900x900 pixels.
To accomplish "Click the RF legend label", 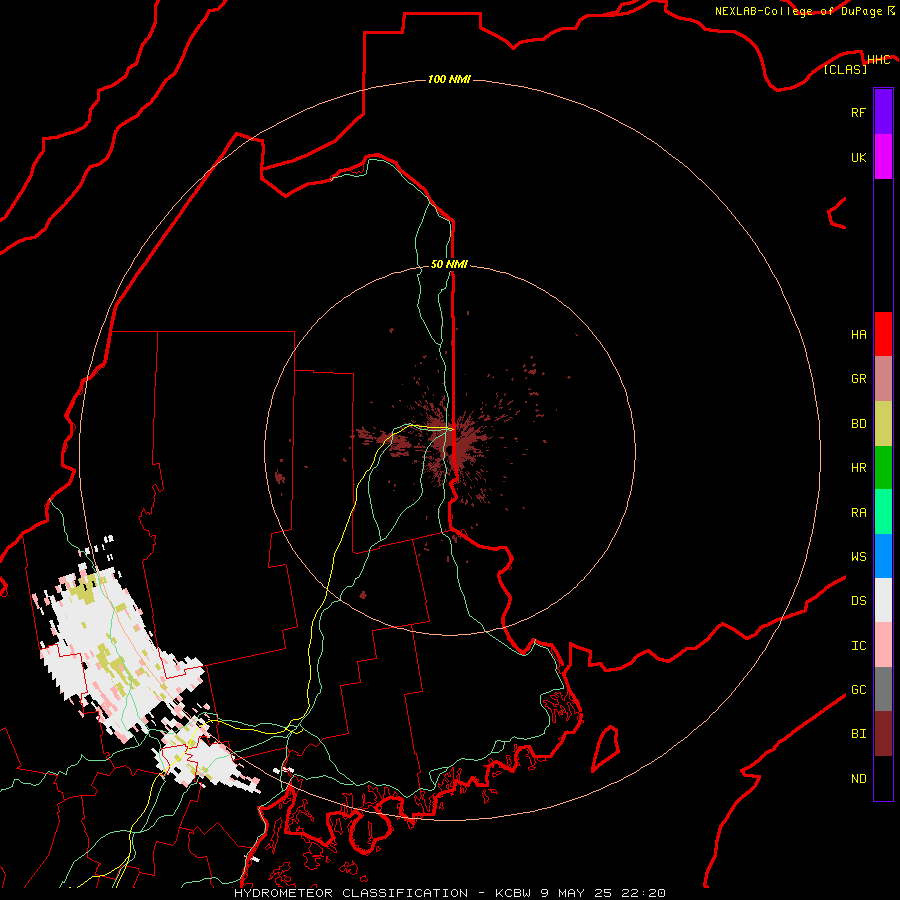I will pyautogui.click(x=858, y=112).
